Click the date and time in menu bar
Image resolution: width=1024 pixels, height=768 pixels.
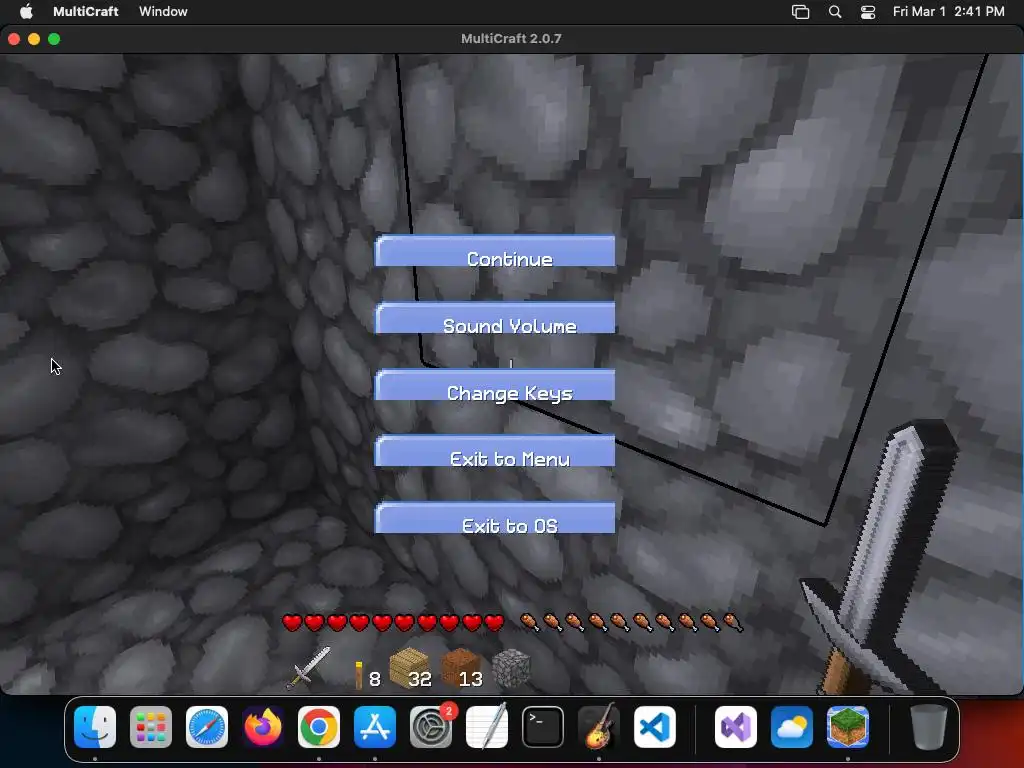[x=948, y=11]
